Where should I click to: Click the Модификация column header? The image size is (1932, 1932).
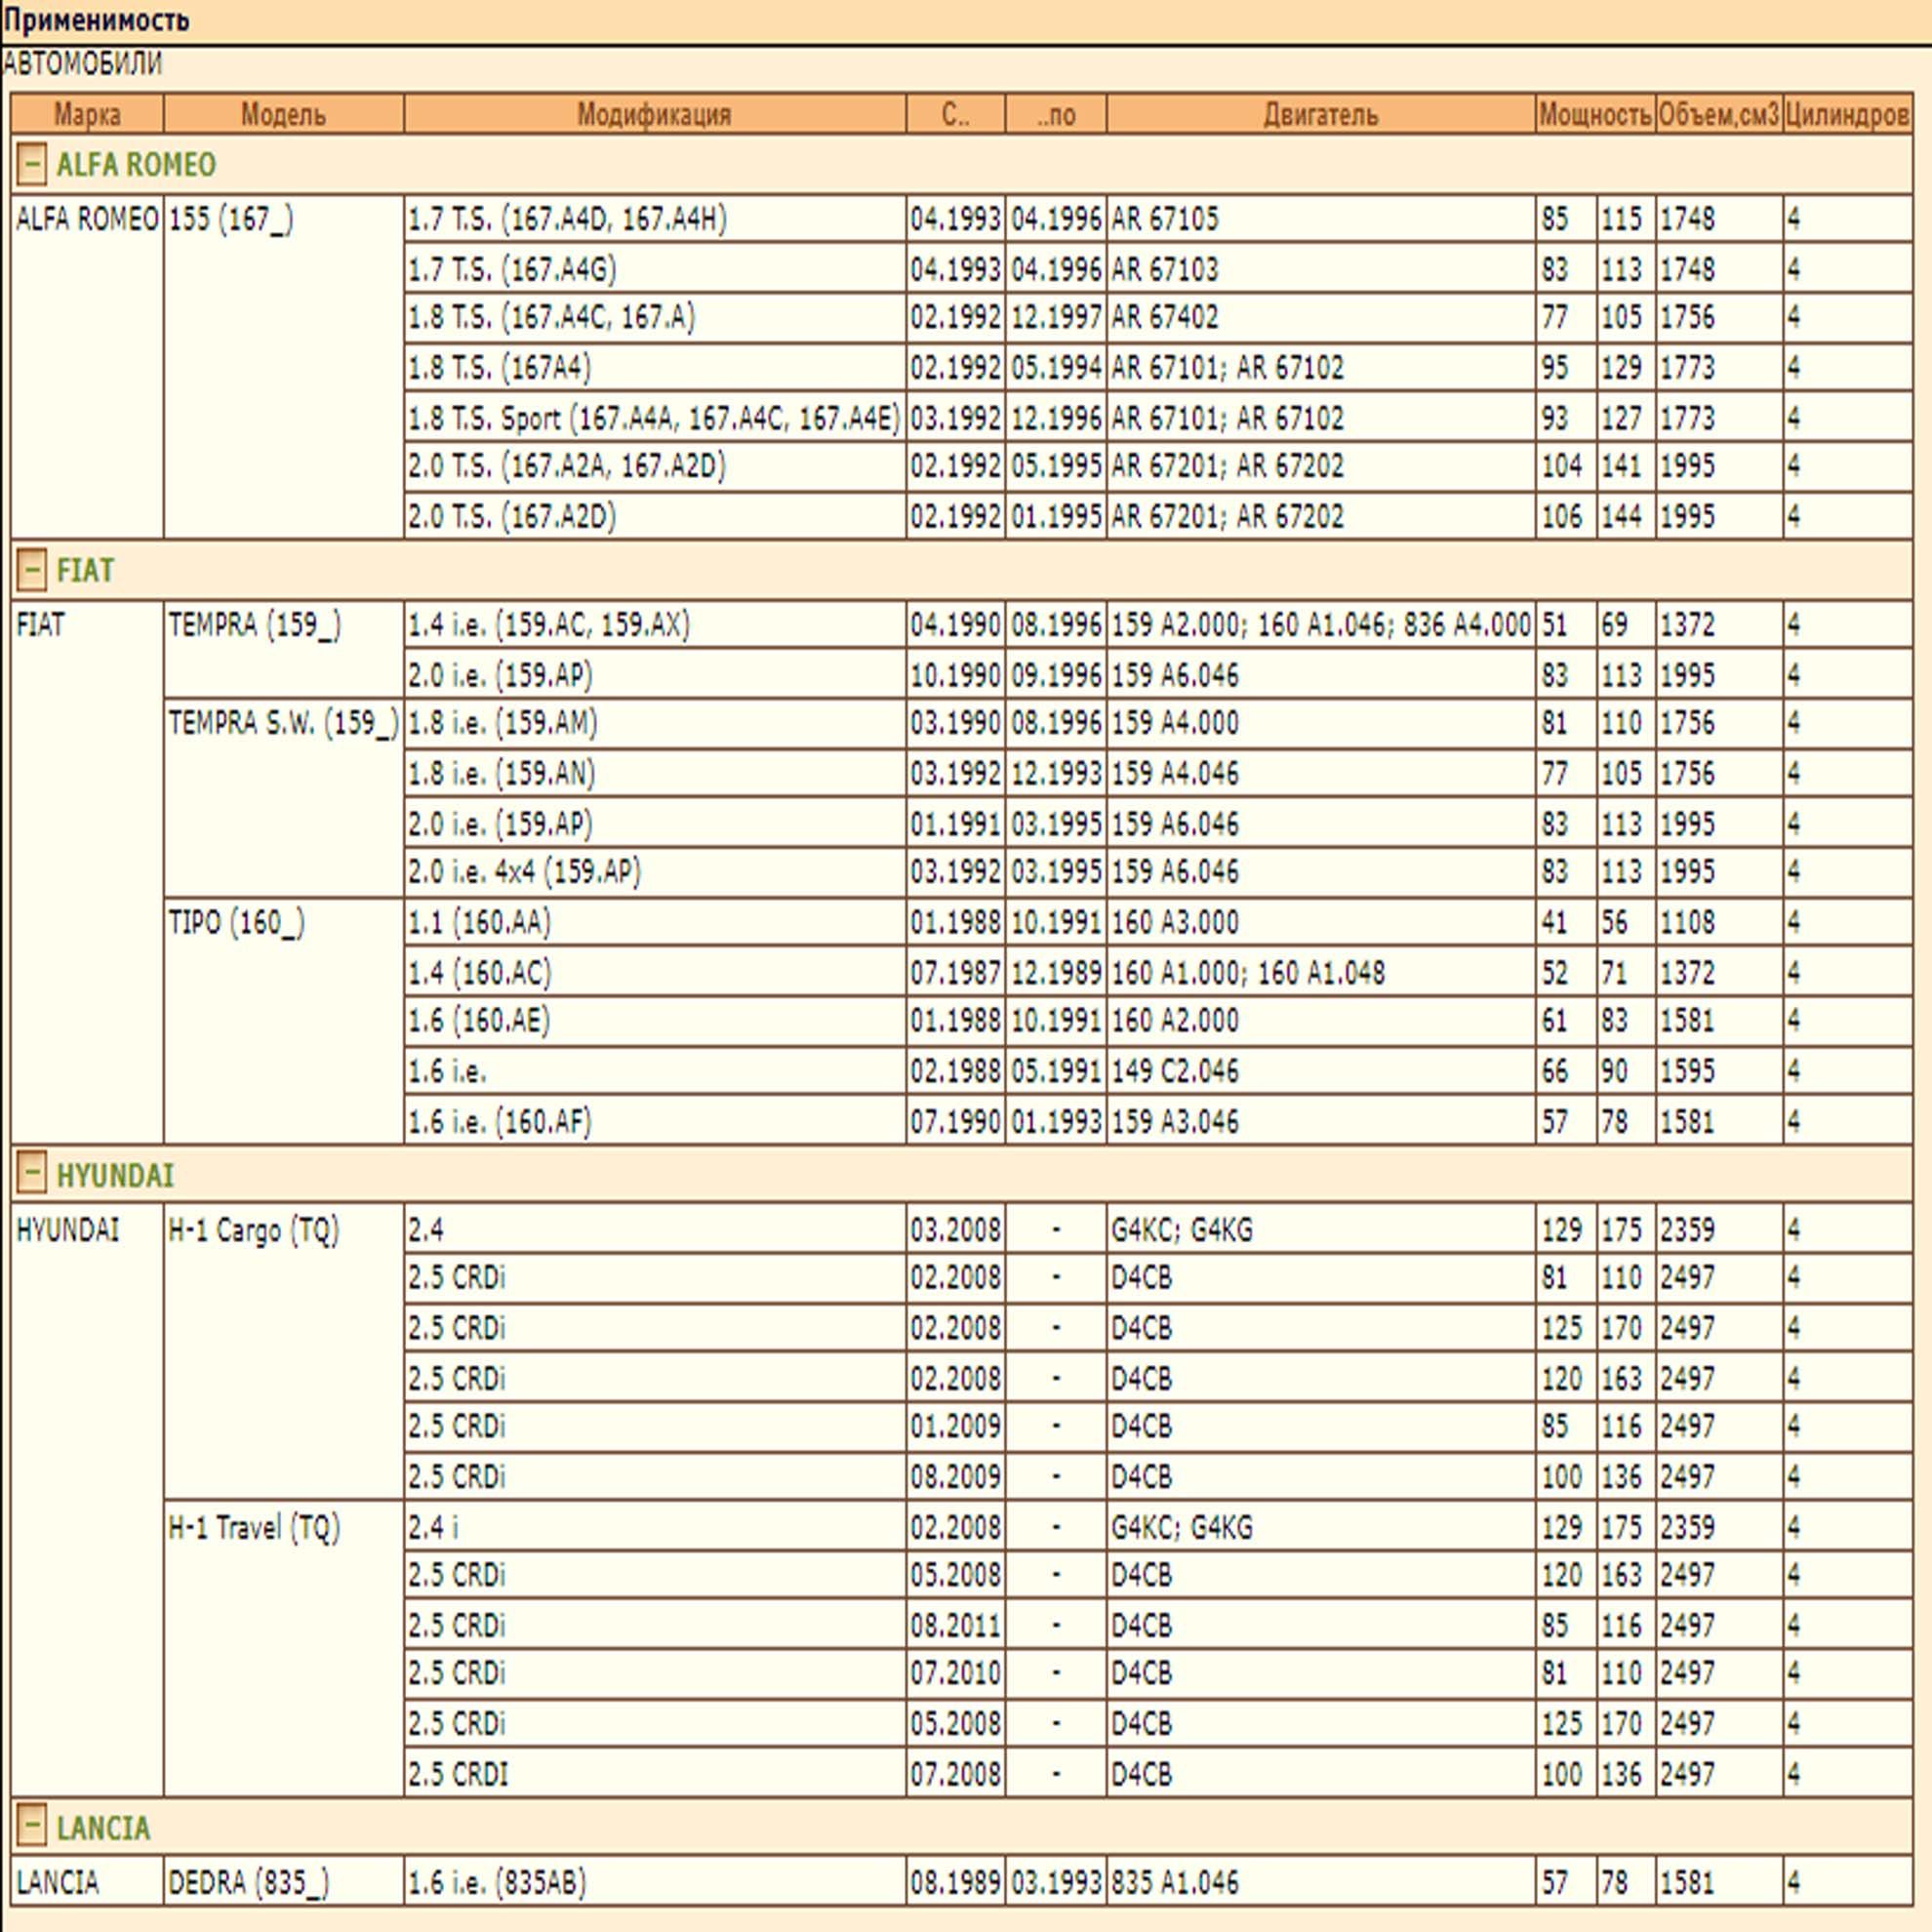[655, 114]
